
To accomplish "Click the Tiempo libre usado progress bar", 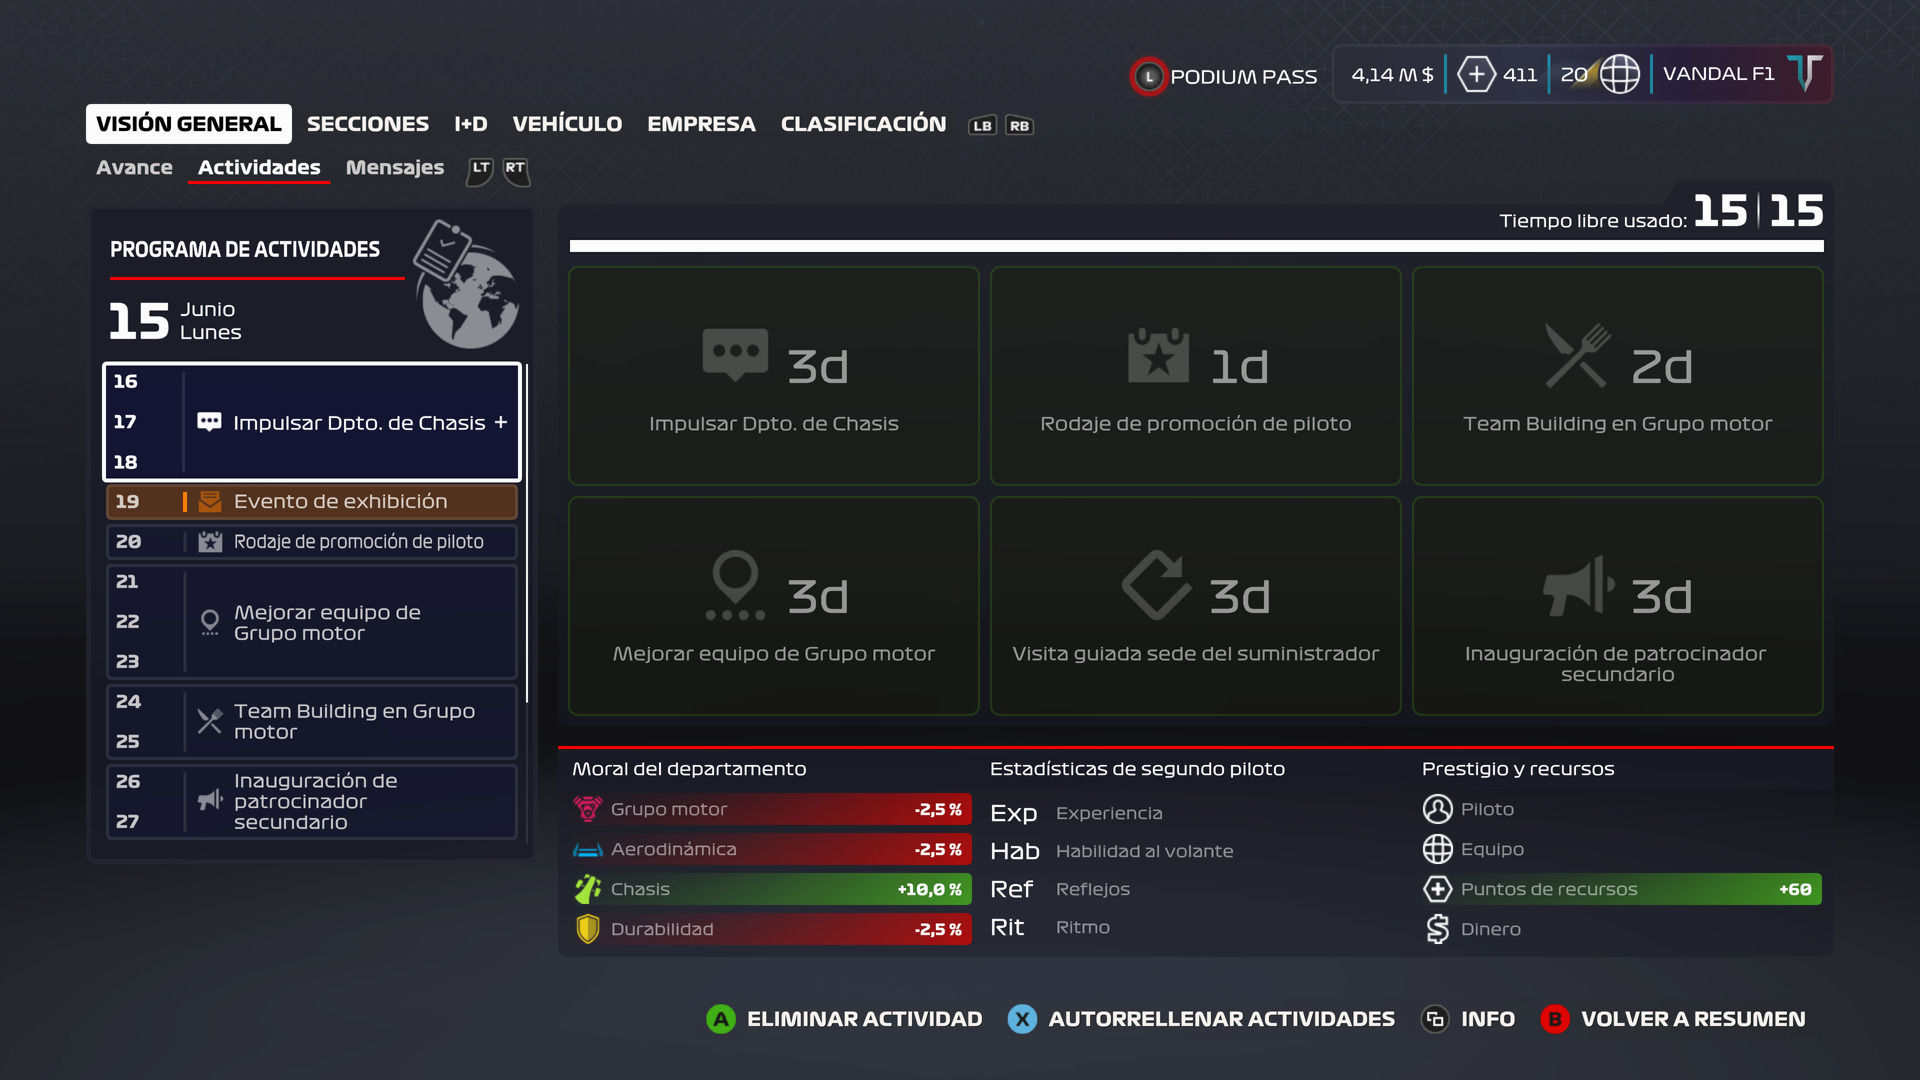I will coord(1196,246).
